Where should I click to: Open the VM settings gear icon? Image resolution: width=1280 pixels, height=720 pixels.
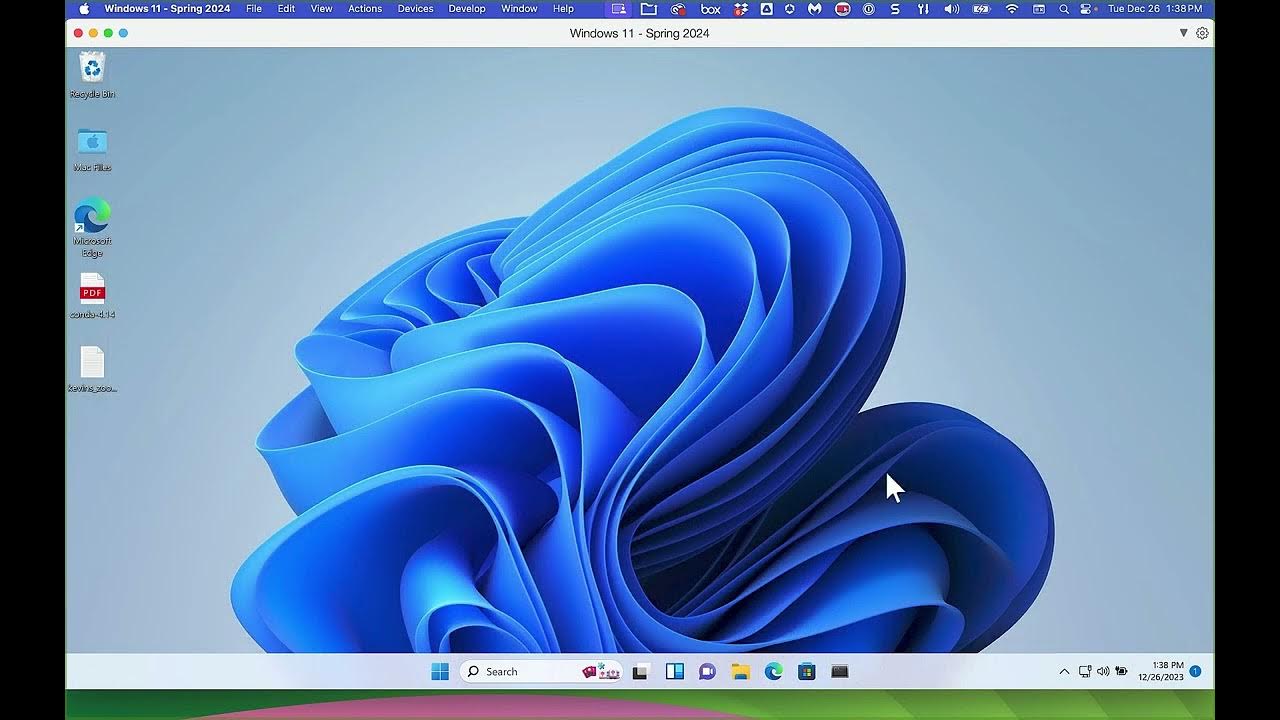tap(1202, 33)
